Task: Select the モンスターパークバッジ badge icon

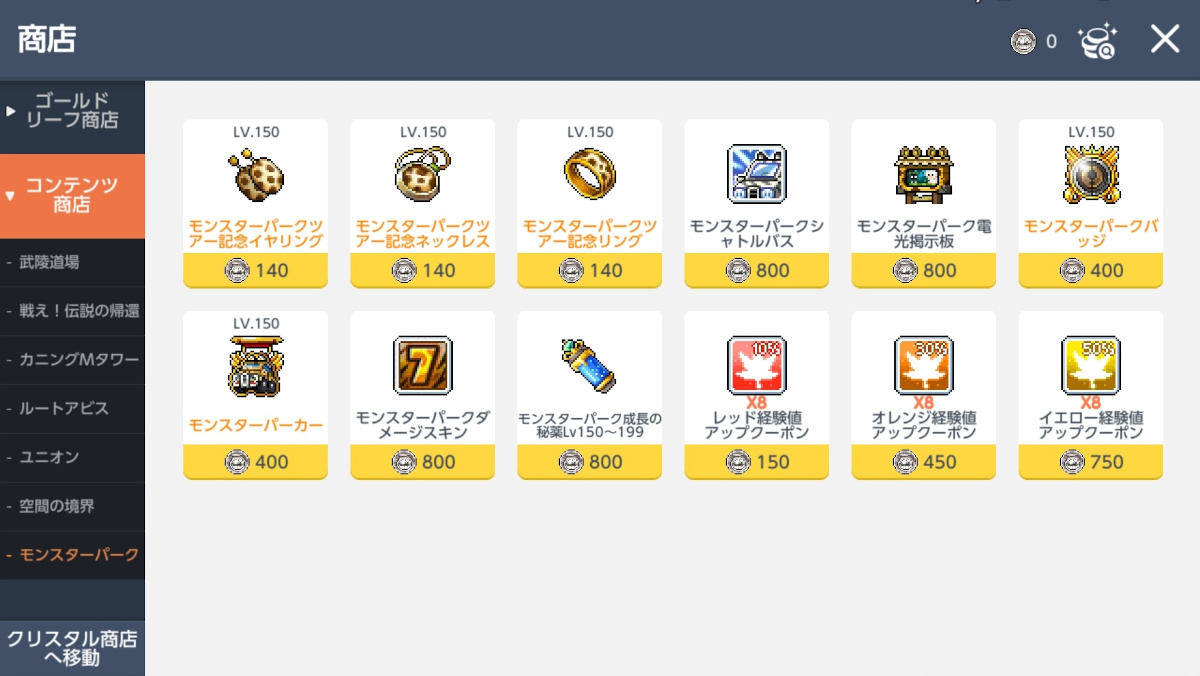Action: (1090, 174)
